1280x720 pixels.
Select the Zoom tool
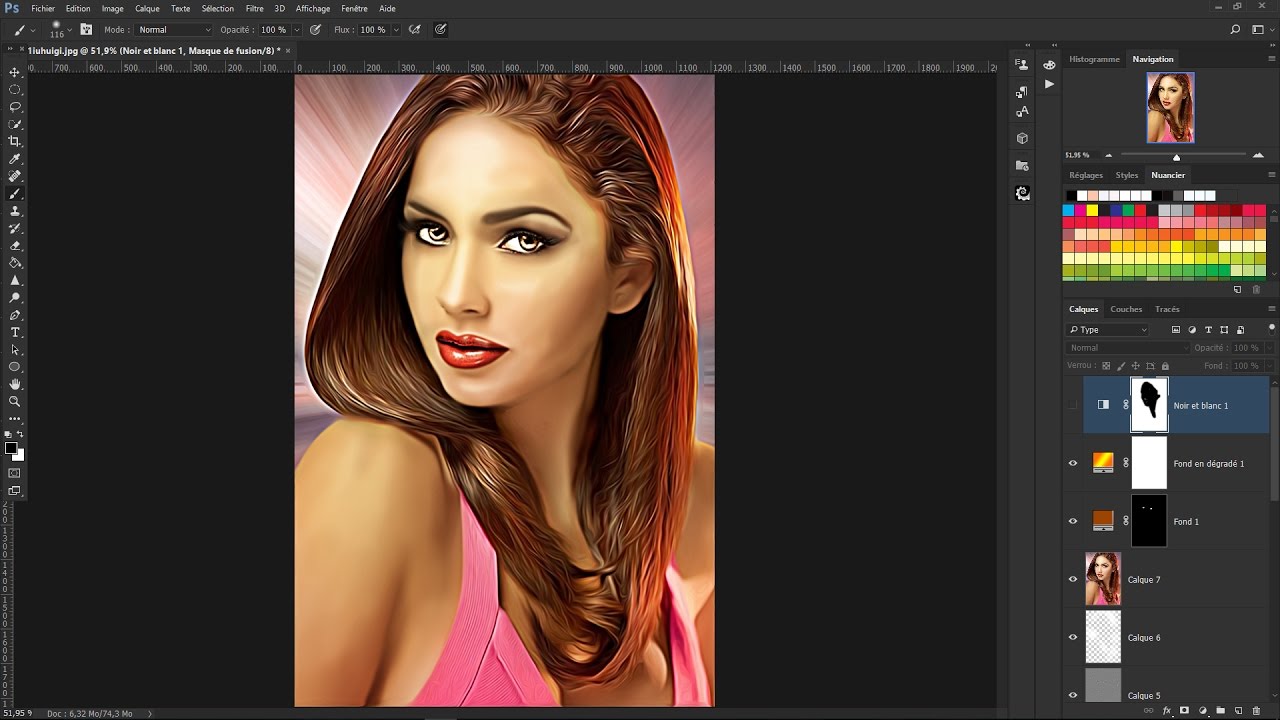(x=15, y=401)
